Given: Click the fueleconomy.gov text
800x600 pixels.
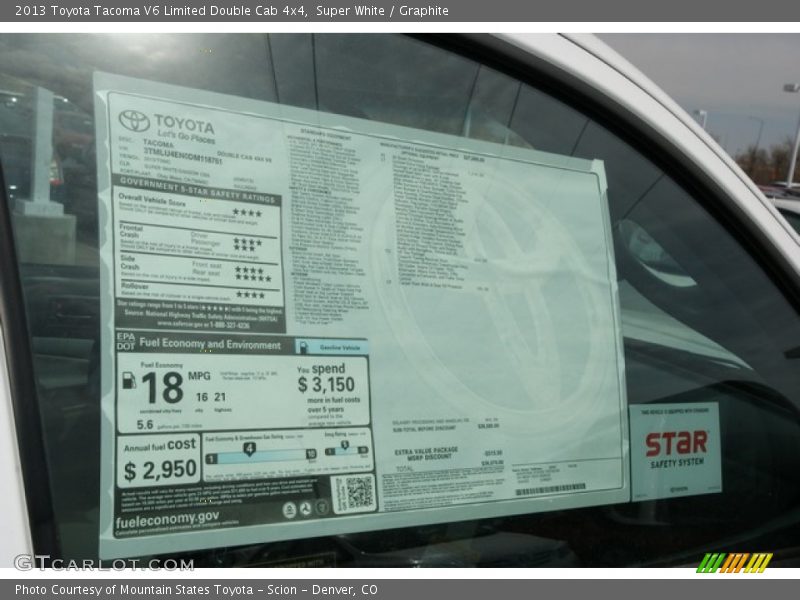Looking at the screenshot, I should coord(167,519).
